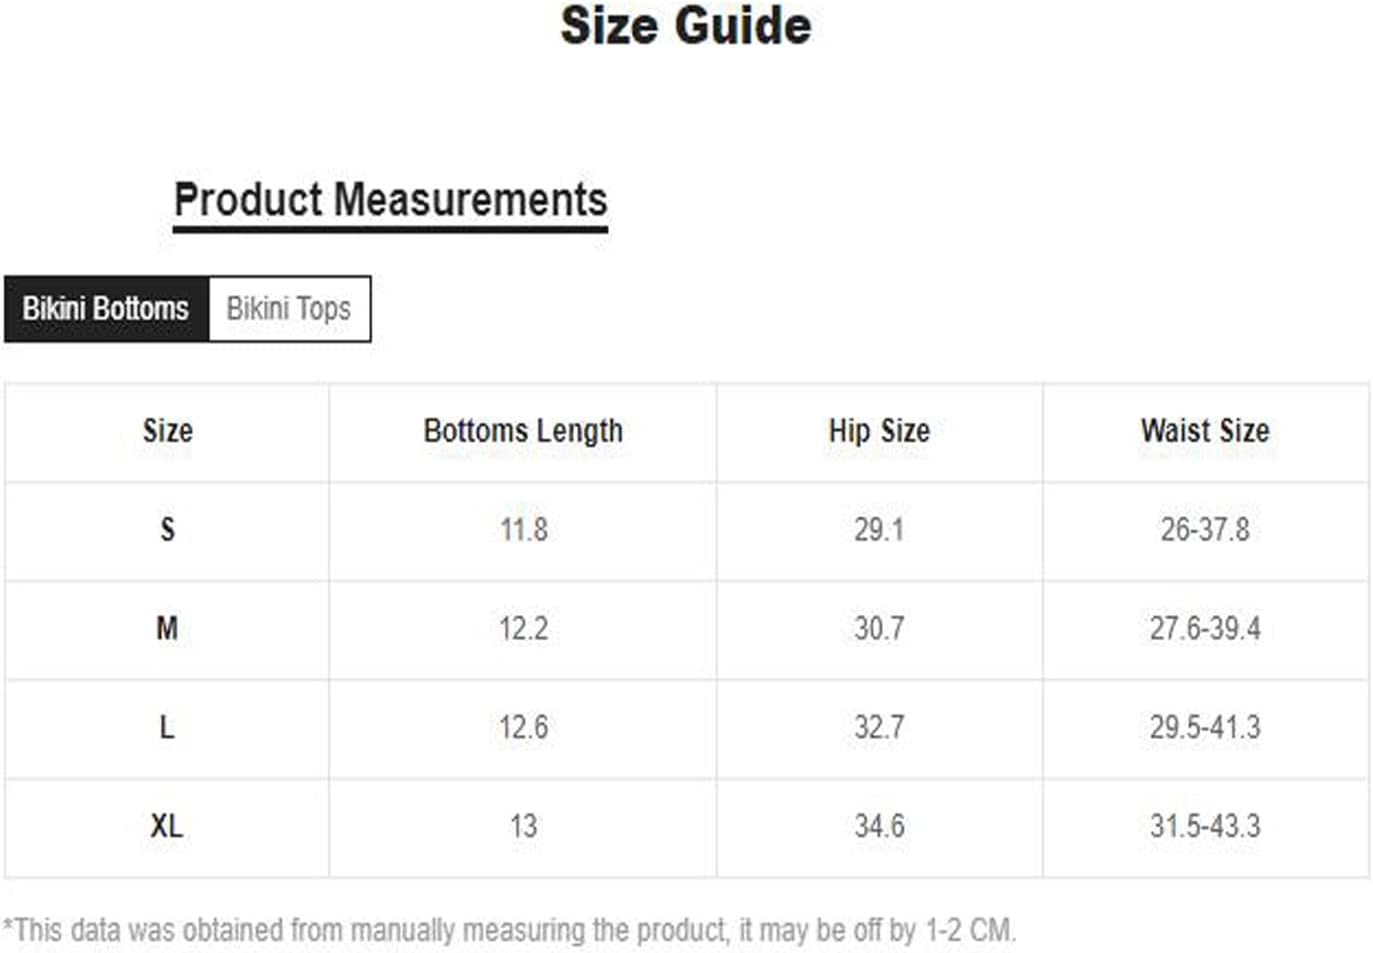Click the 11.8 bottoms length cell
1373x953 pixels.
[x=523, y=530]
